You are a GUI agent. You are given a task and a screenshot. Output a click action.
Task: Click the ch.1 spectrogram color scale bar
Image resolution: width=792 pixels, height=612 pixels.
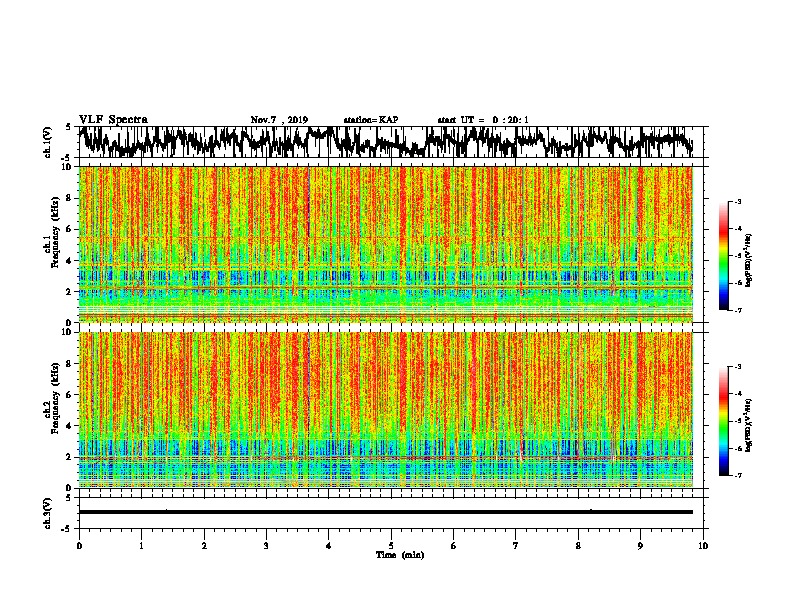click(x=723, y=256)
